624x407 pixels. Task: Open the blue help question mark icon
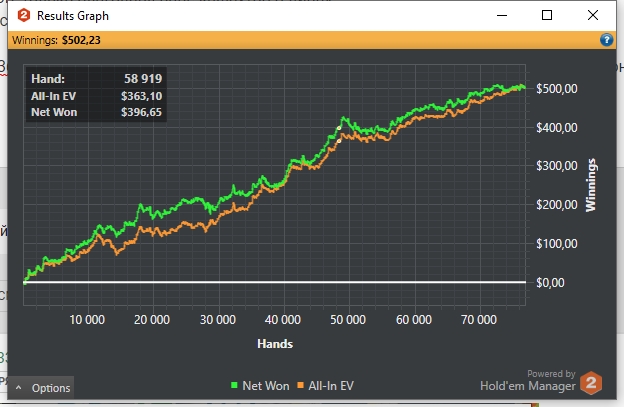tap(606, 40)
